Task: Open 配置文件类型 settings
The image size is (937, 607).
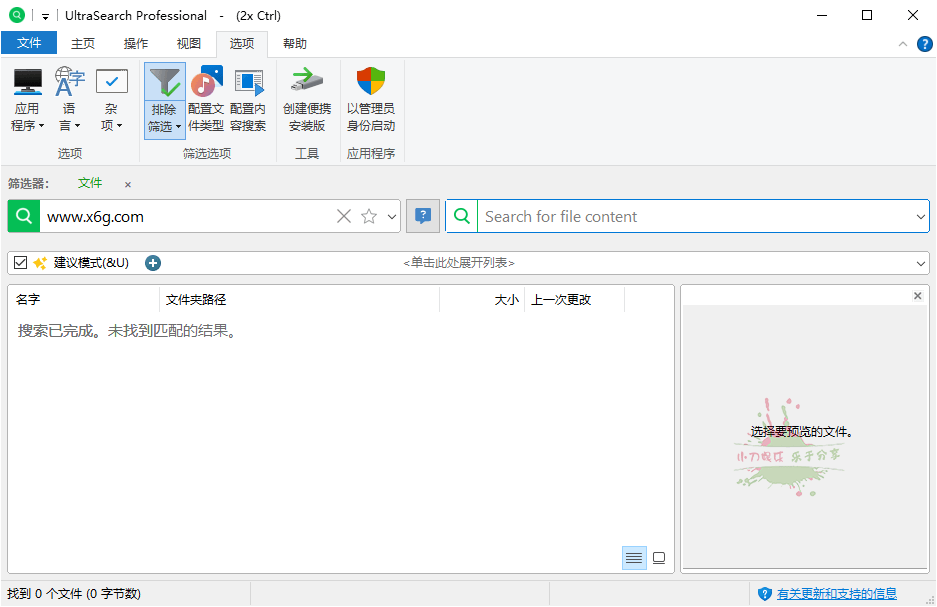Action: [x=206, y=100]
